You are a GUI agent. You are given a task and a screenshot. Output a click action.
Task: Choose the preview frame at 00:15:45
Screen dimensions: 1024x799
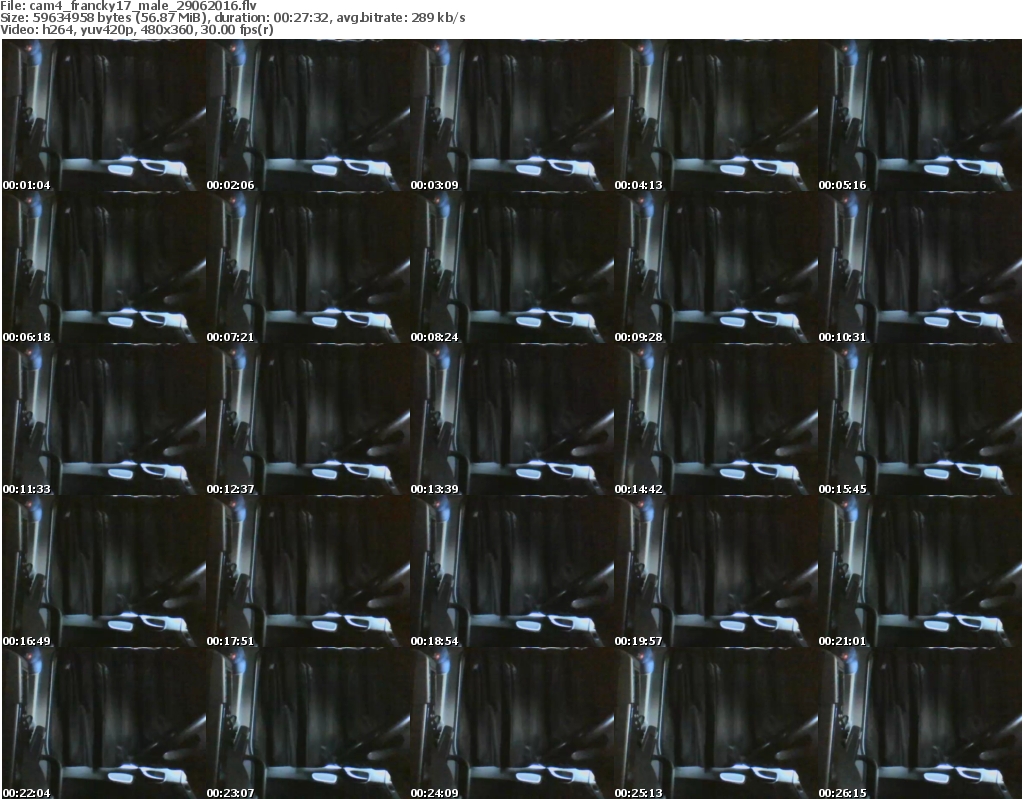pos(920,420)
